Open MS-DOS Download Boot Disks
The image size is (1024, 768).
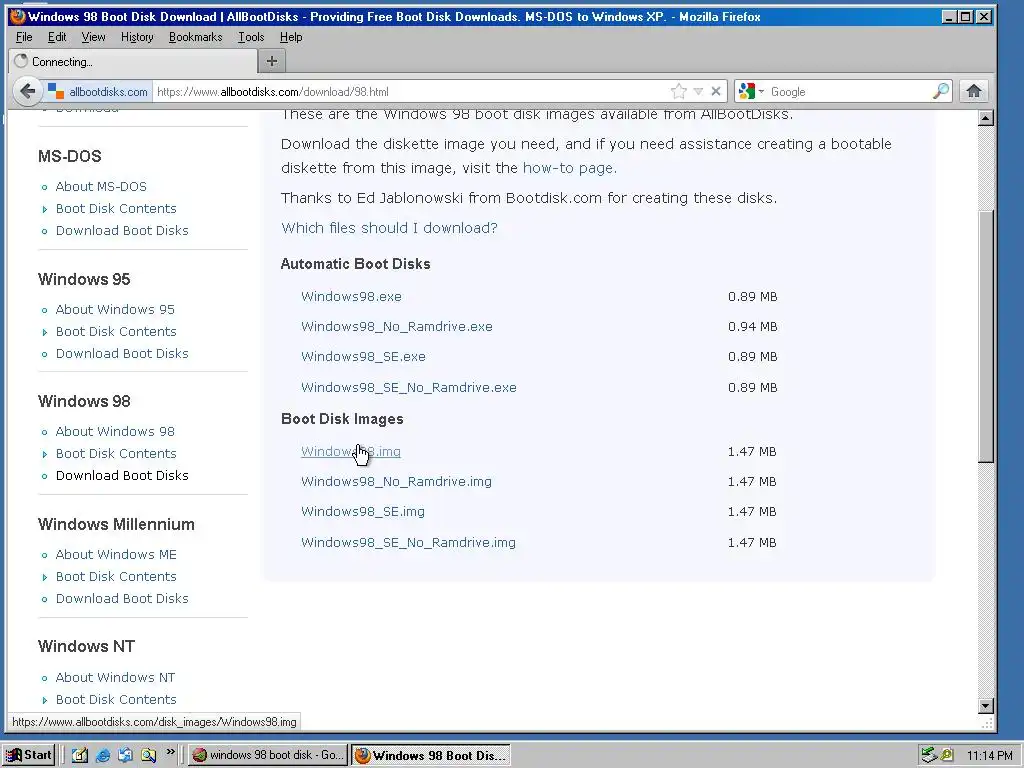[x=122, y=231]
